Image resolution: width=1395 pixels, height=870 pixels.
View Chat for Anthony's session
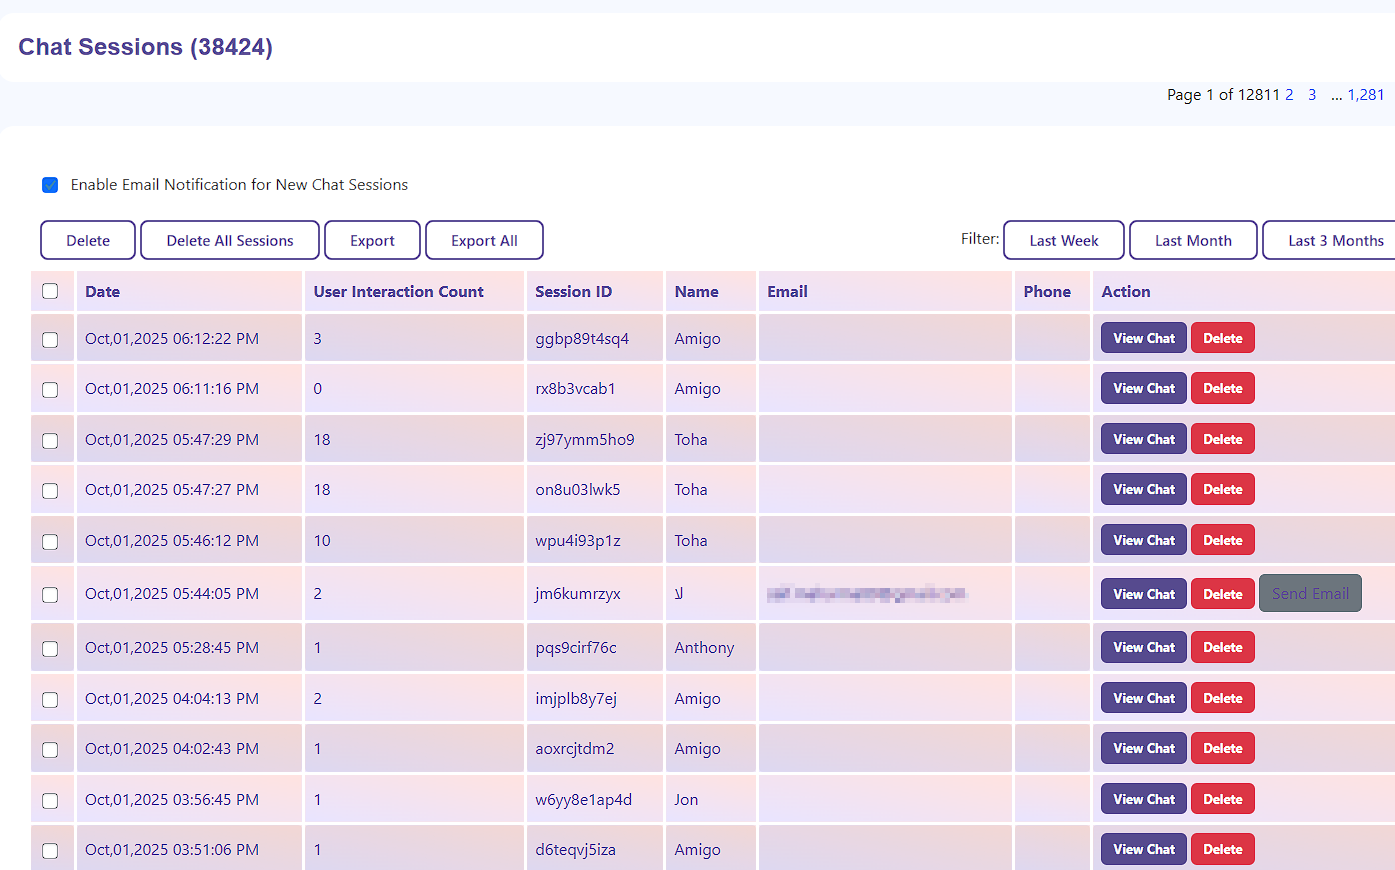(1143, 647)
